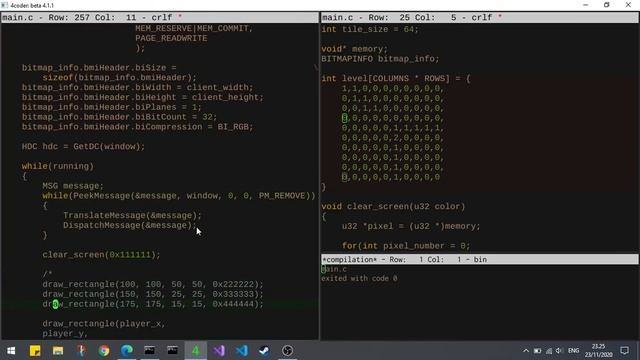The width and height of the screenshot is (640, 360).
Task: Show hidden system tray icons
Action: (526, 351)
